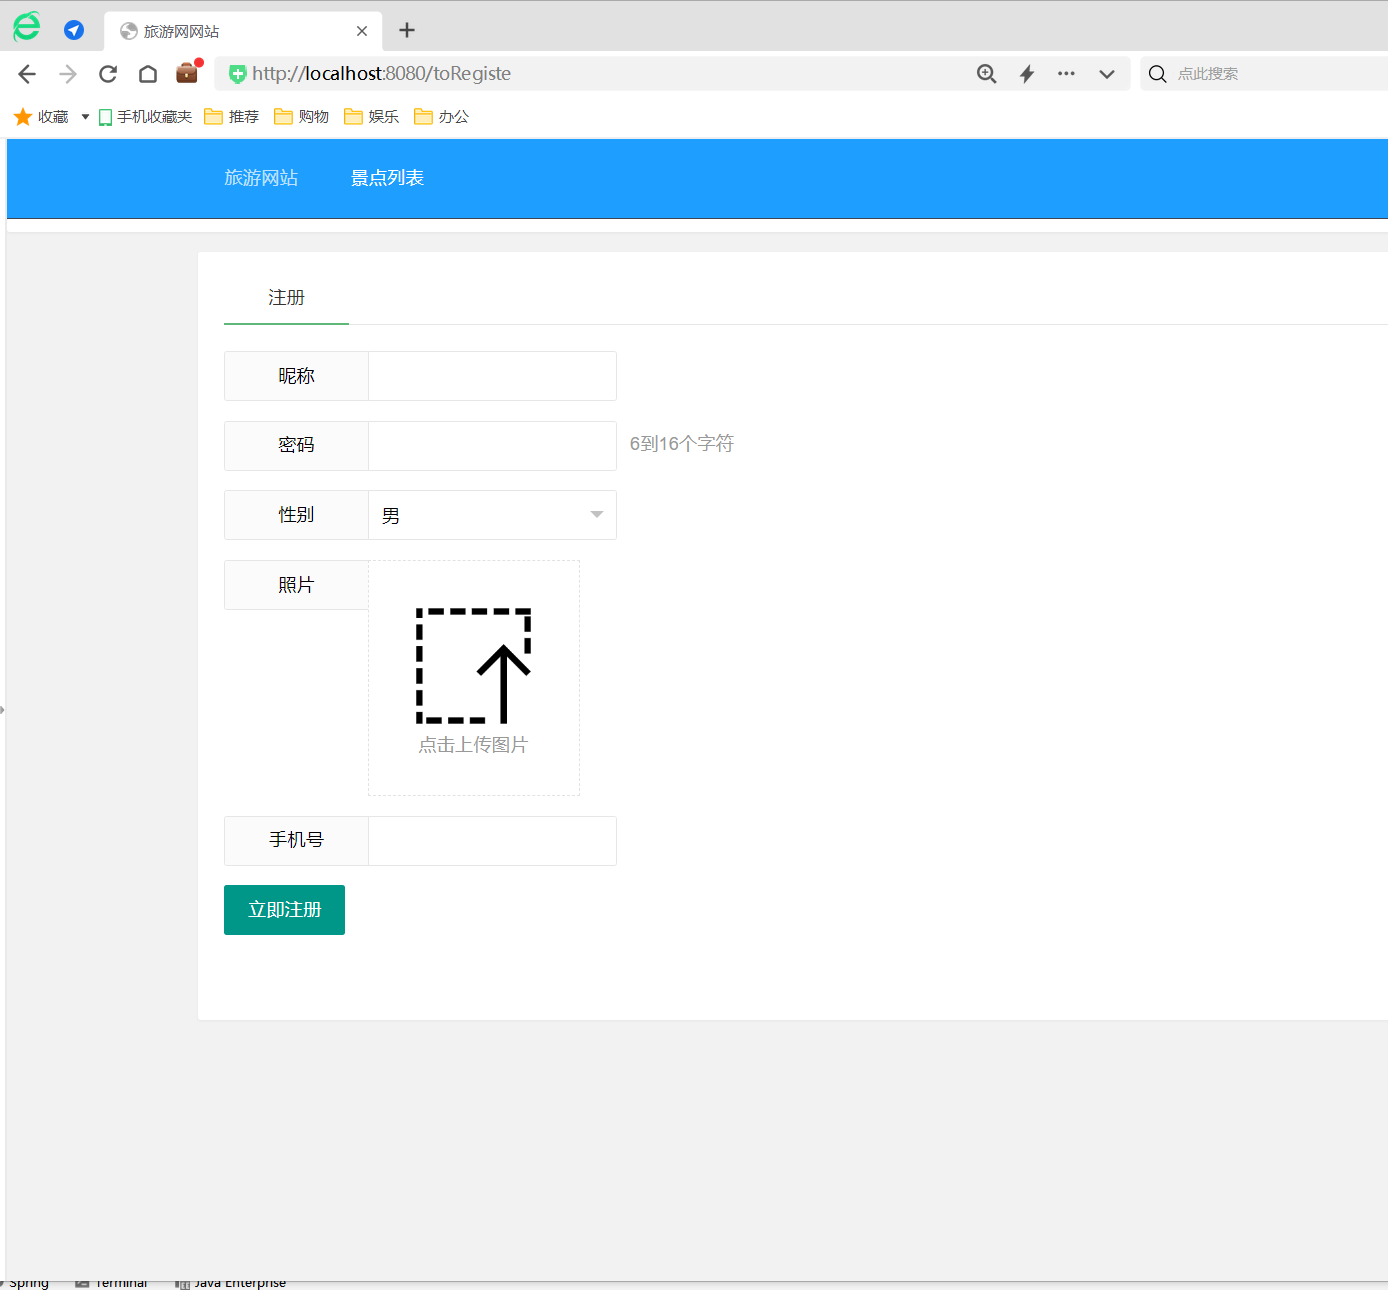Viewport: 1388px width, 1290px height.
Task: Refresh the 旅游网站 page
Action: pos(107,73)
